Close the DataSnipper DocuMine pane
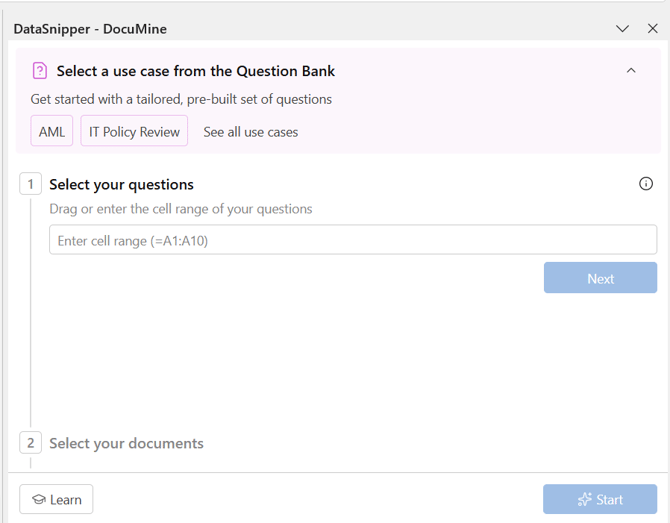Viewport: 670px width, 523px height. (652, 29)
